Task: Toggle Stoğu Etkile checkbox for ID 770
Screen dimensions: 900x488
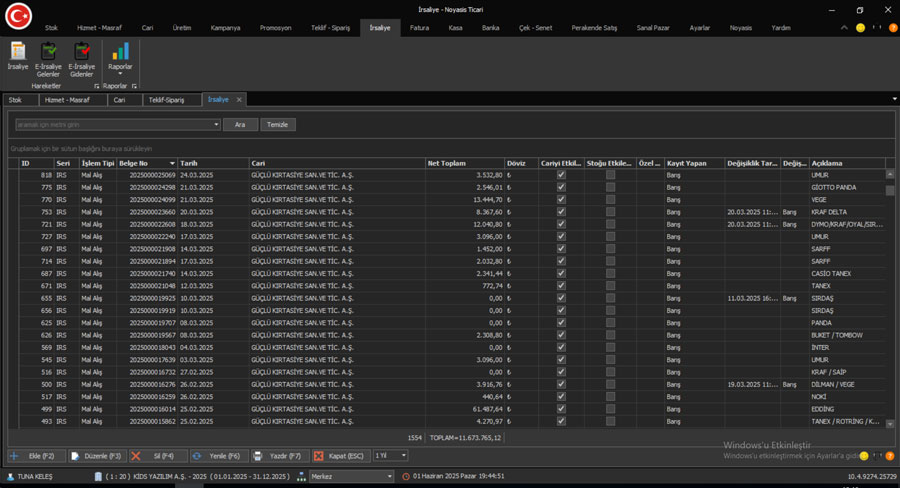Action: click(610, 199)
